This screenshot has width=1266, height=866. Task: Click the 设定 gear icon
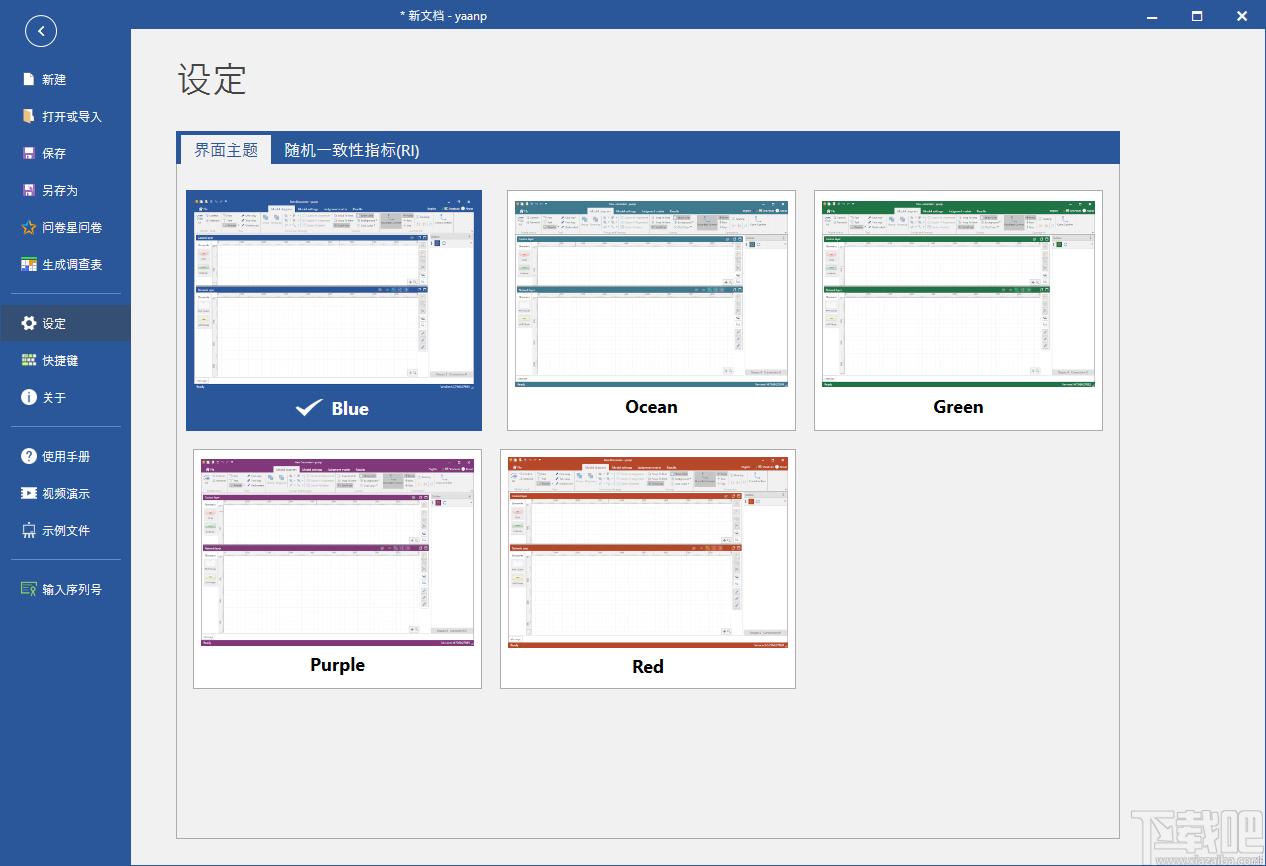(x=29, y=323)
